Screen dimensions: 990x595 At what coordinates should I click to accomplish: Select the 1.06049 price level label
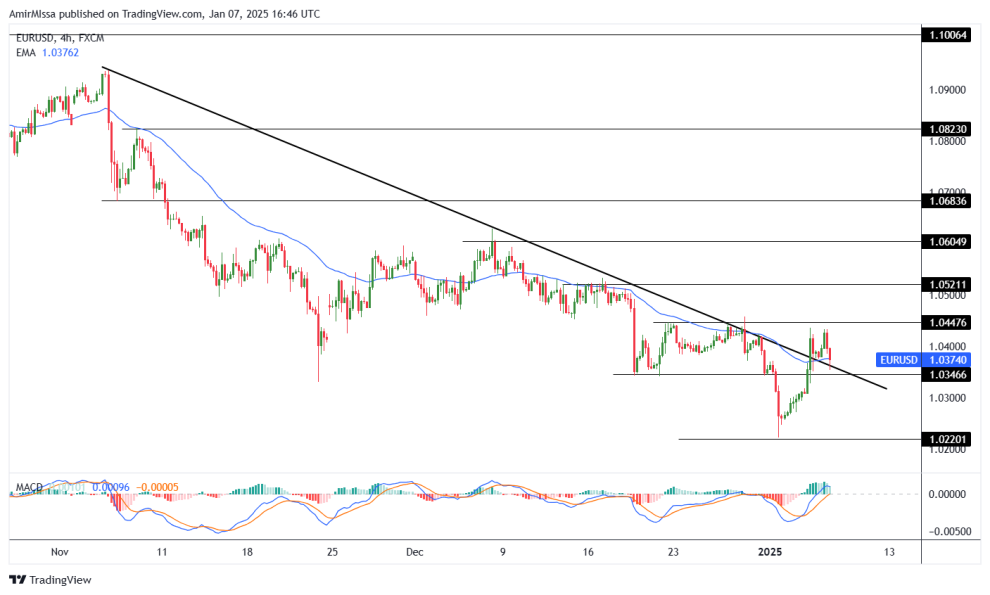945,241
